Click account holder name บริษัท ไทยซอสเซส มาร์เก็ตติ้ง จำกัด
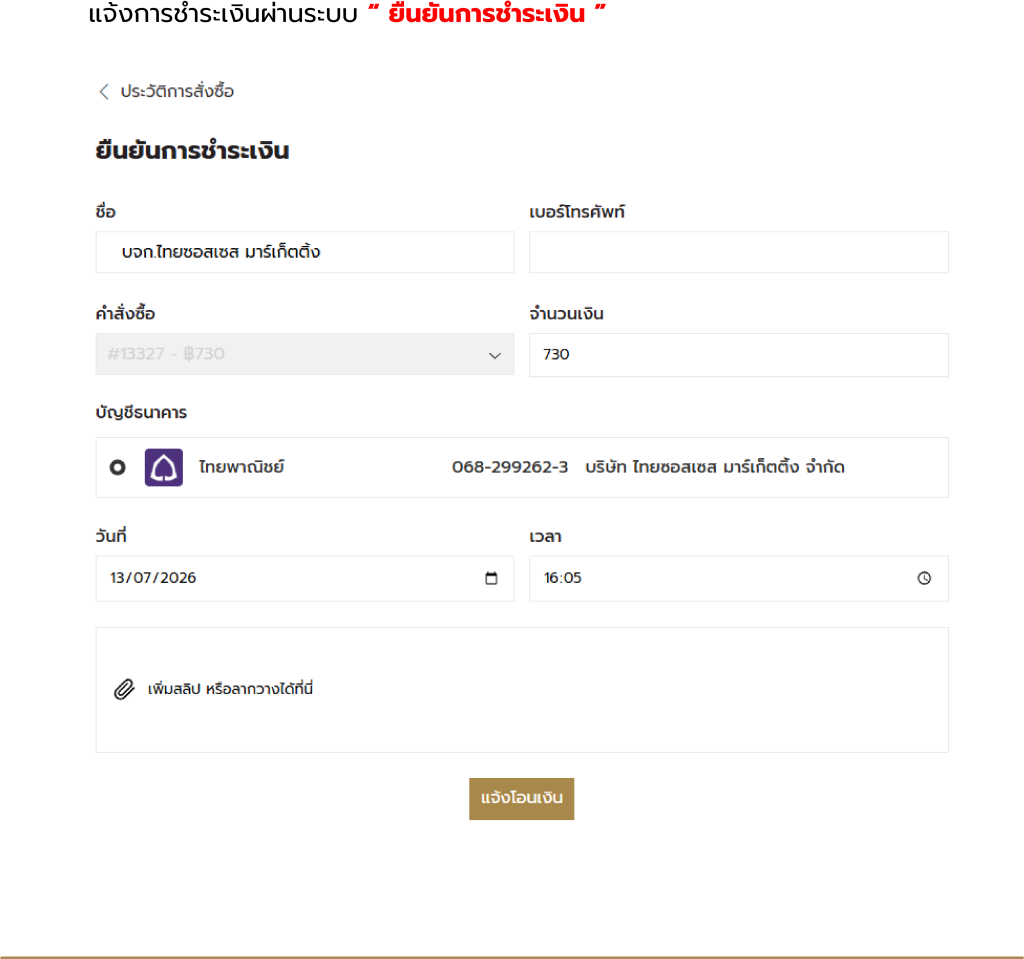Image resolution: width=1024 pixels, height=959 pixels. tap(715, 467)
